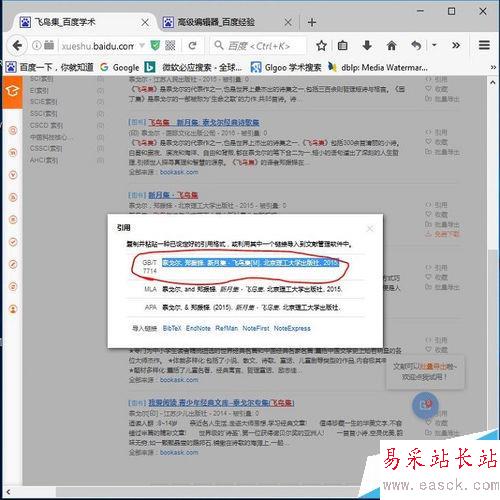This screenshot has width=500, height=500.
Task: Open the QR code icon in address bar
Action: pos(170,45)
